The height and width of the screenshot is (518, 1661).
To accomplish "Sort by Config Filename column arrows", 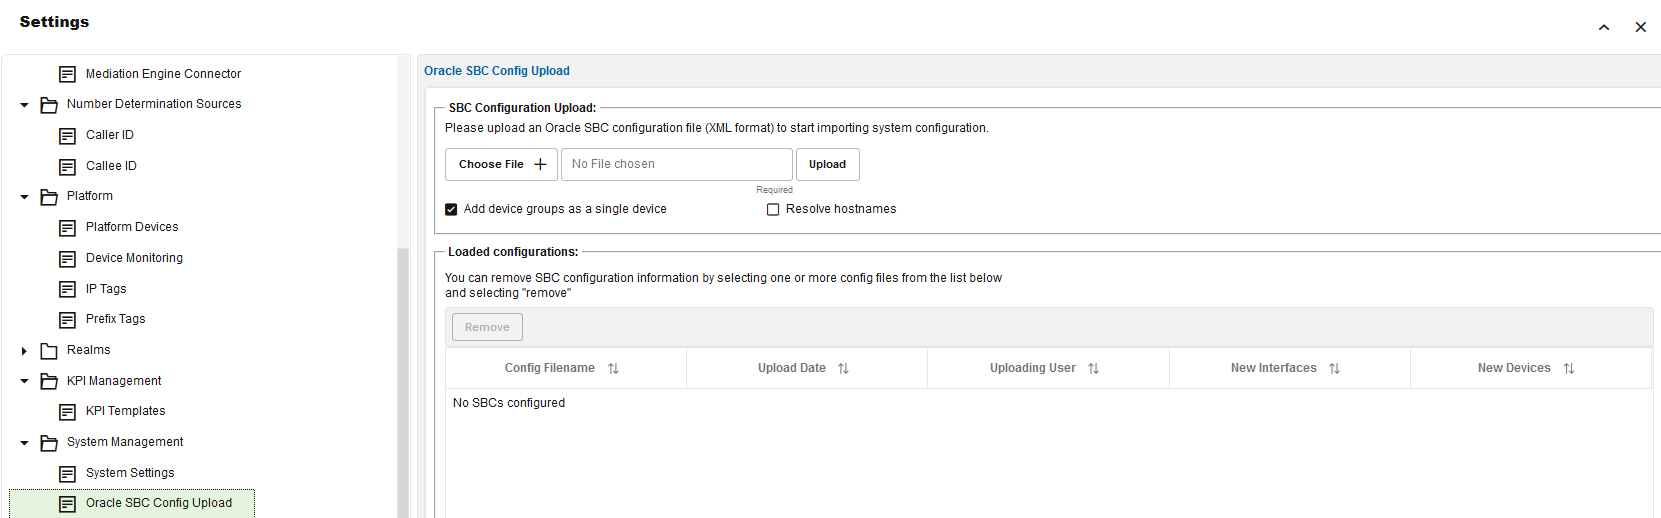I will click(x=613, y=369).
